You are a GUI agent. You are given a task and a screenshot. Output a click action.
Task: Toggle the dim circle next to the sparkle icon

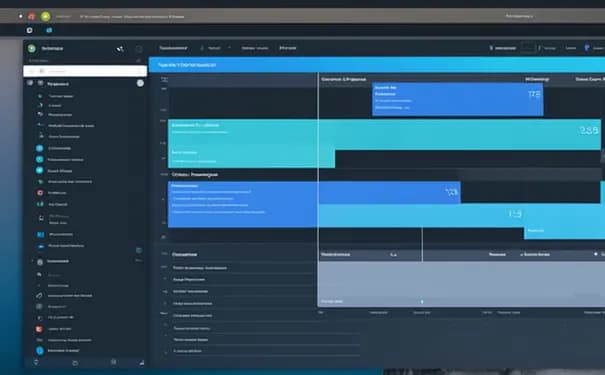pos(139,49)
